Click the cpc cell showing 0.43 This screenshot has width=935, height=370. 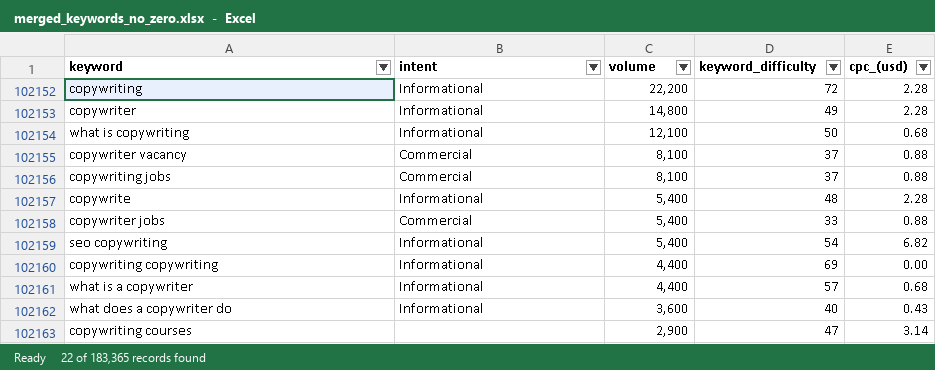(x=890, y=310)
